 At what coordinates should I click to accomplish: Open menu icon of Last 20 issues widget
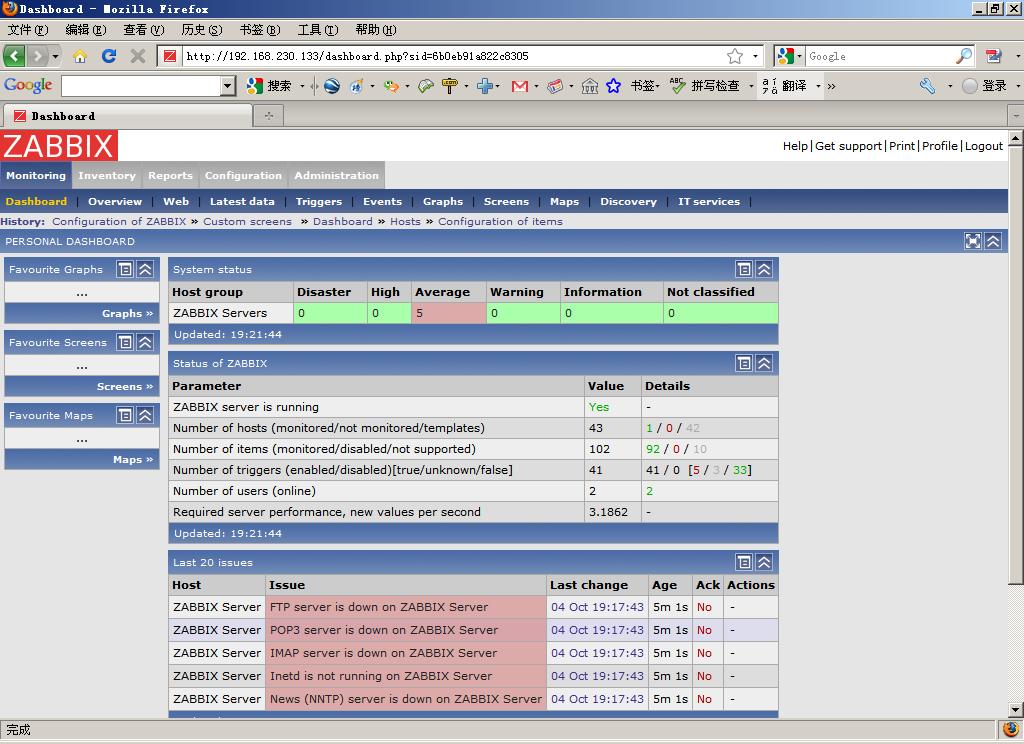(x=743, y=562)
